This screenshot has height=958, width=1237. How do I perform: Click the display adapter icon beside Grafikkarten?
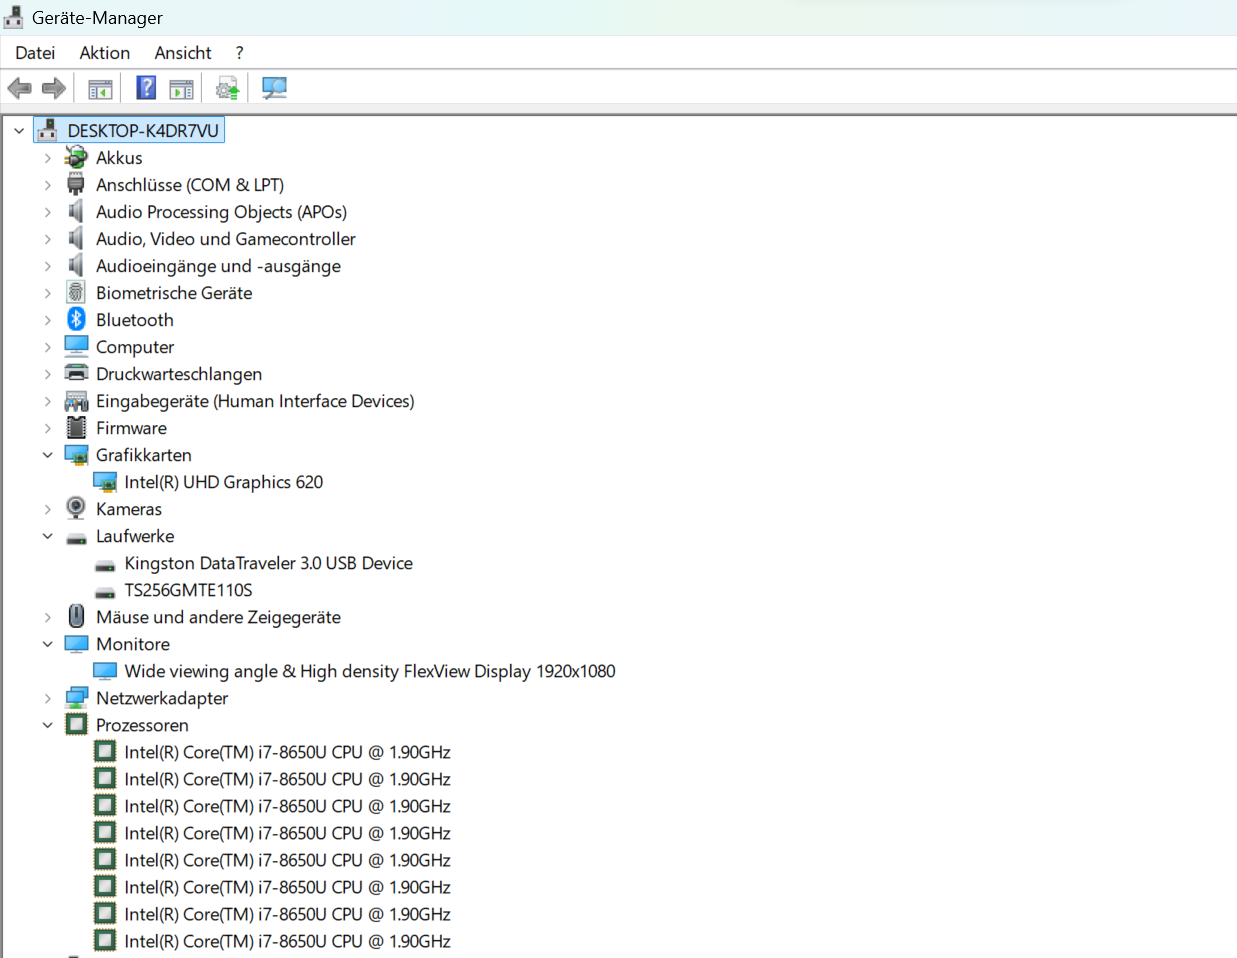pos(76,454)
